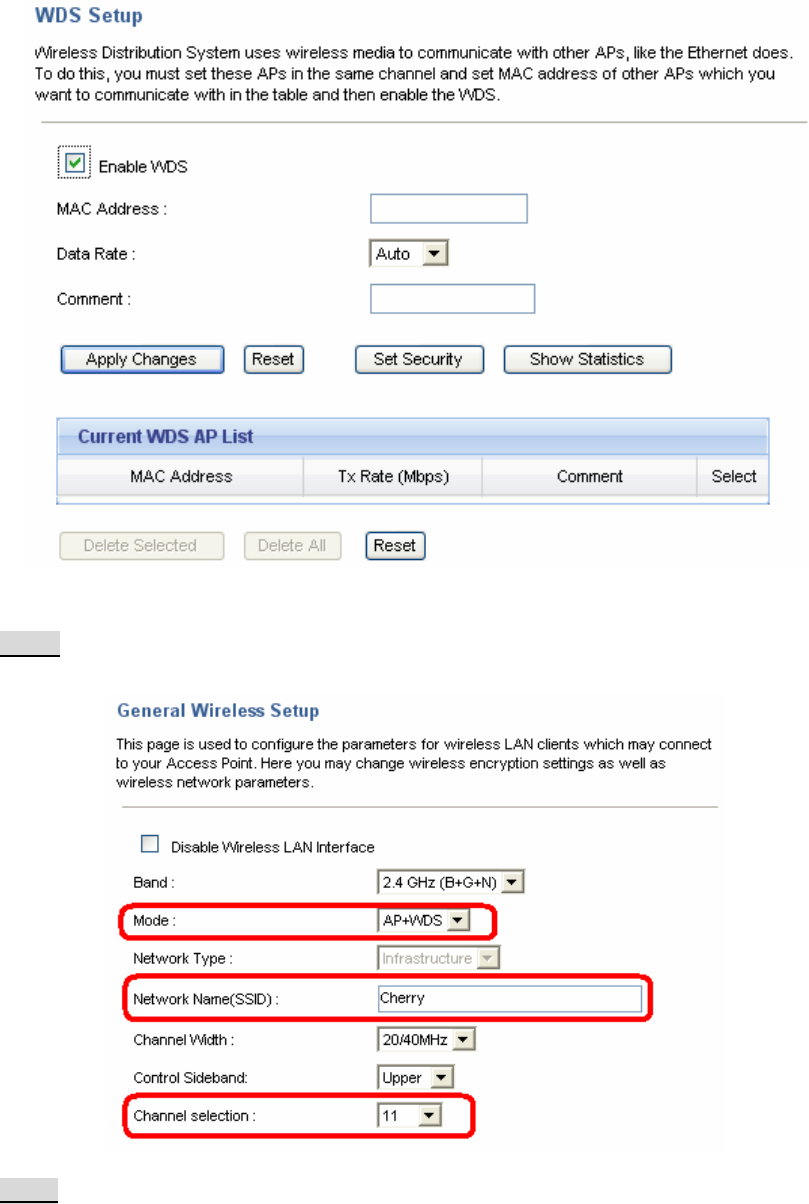Uncheck the Enable WDS checkbox
Viewport: 809px width, 1204px height.
[x=74, y=164]
